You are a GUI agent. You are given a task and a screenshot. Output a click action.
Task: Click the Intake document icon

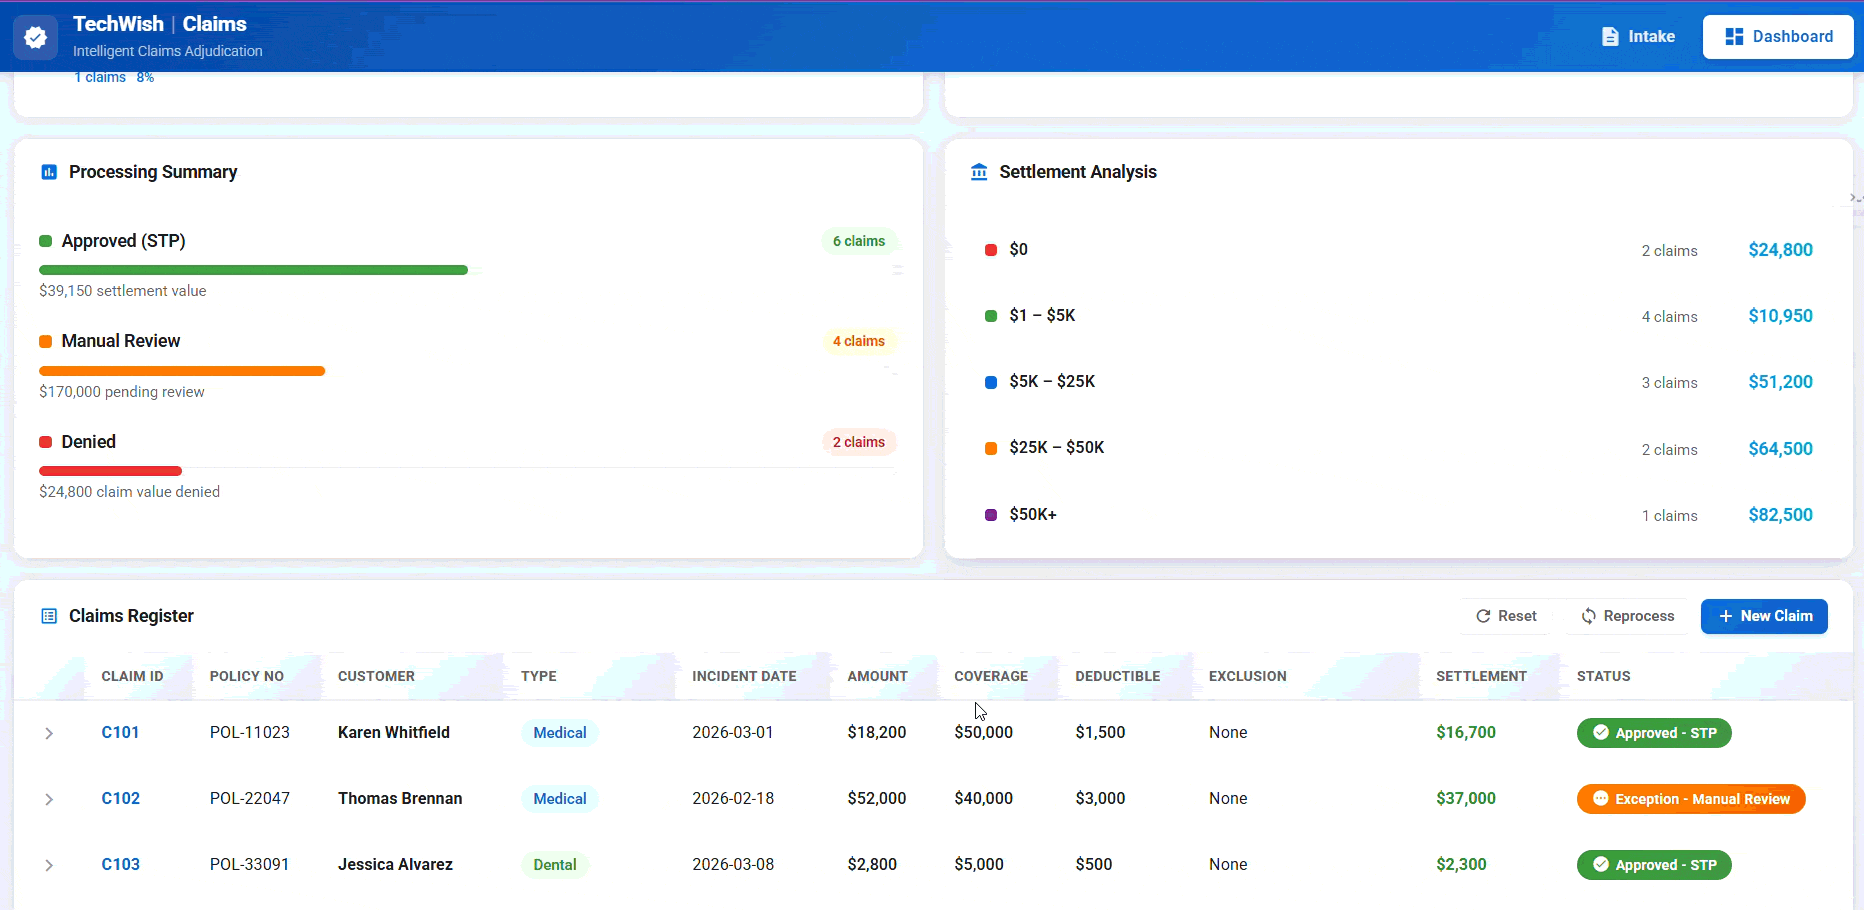1610,37
